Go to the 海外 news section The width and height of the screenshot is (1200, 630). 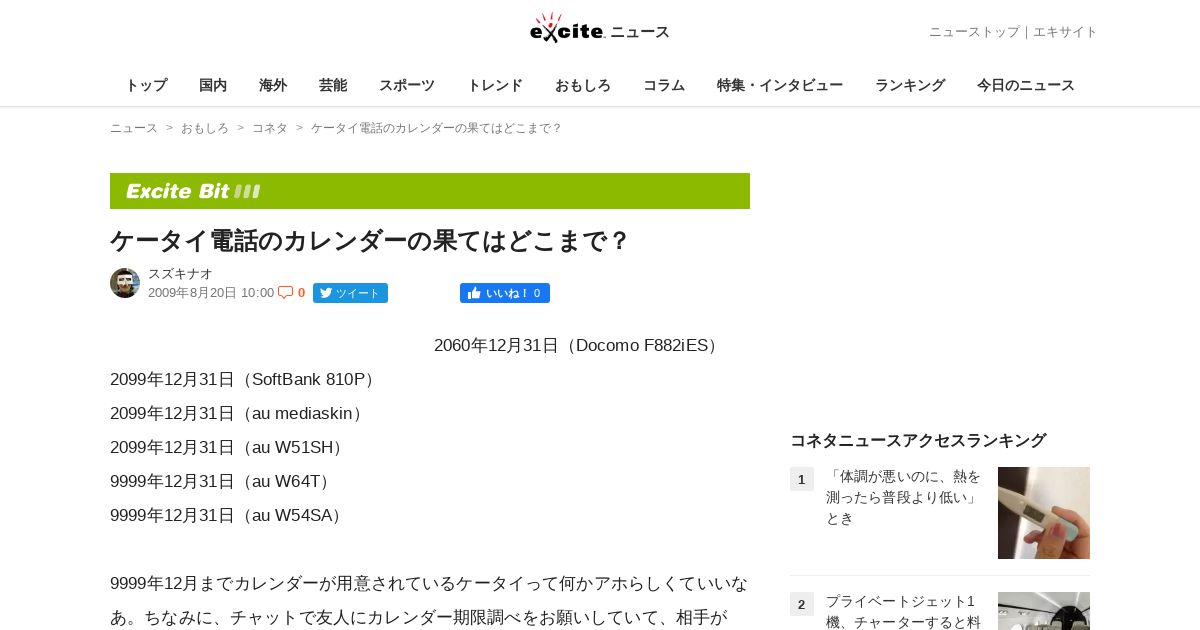click(273, 85)
